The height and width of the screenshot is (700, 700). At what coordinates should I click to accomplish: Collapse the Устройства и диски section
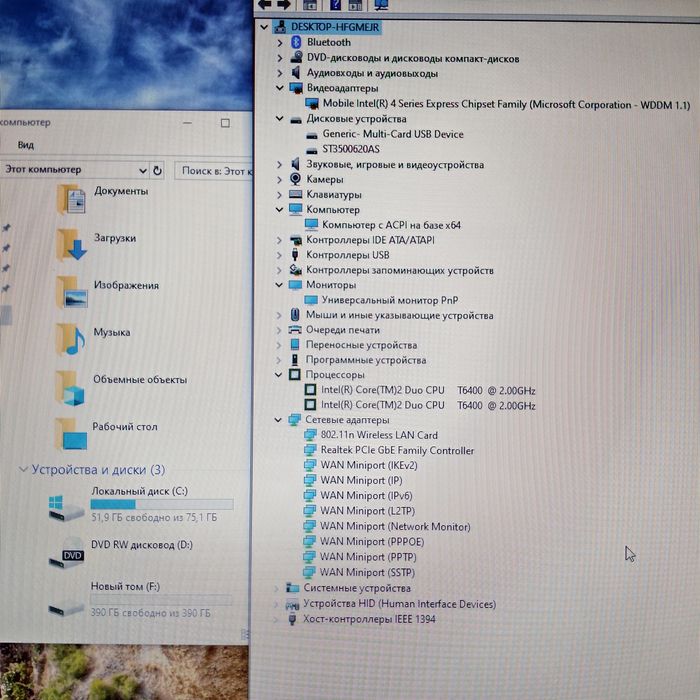point(23,469)
